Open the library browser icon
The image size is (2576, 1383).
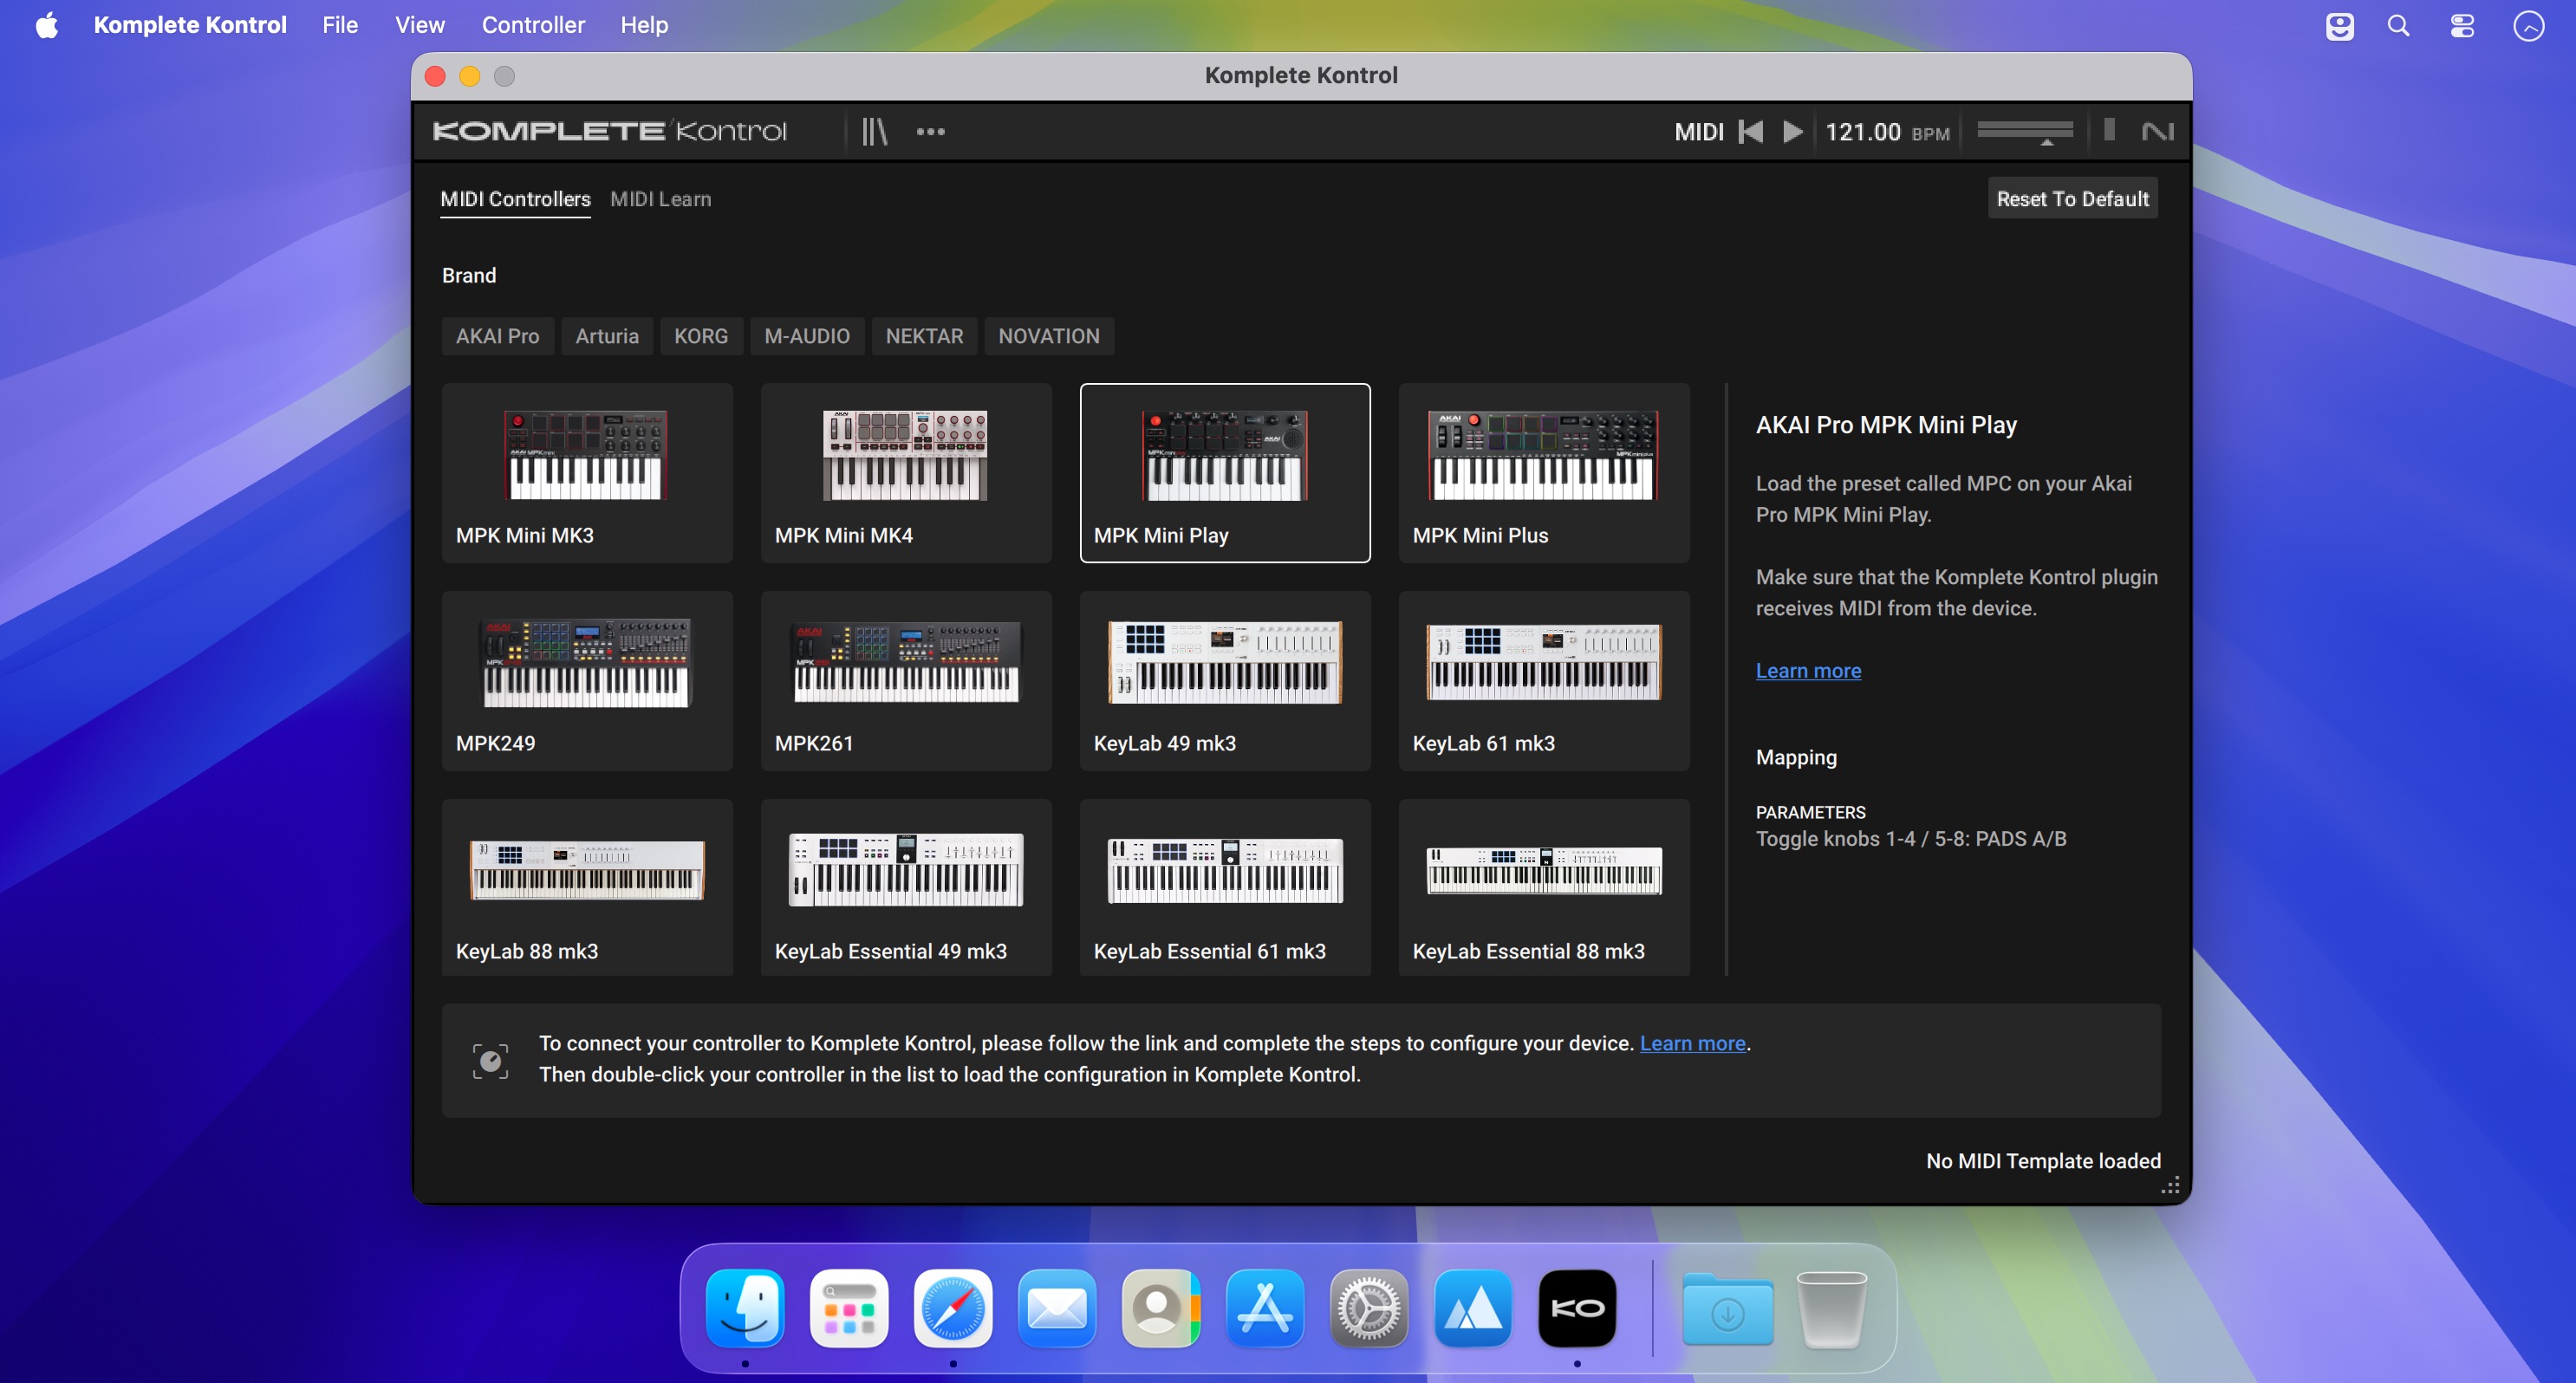point(874,131)
